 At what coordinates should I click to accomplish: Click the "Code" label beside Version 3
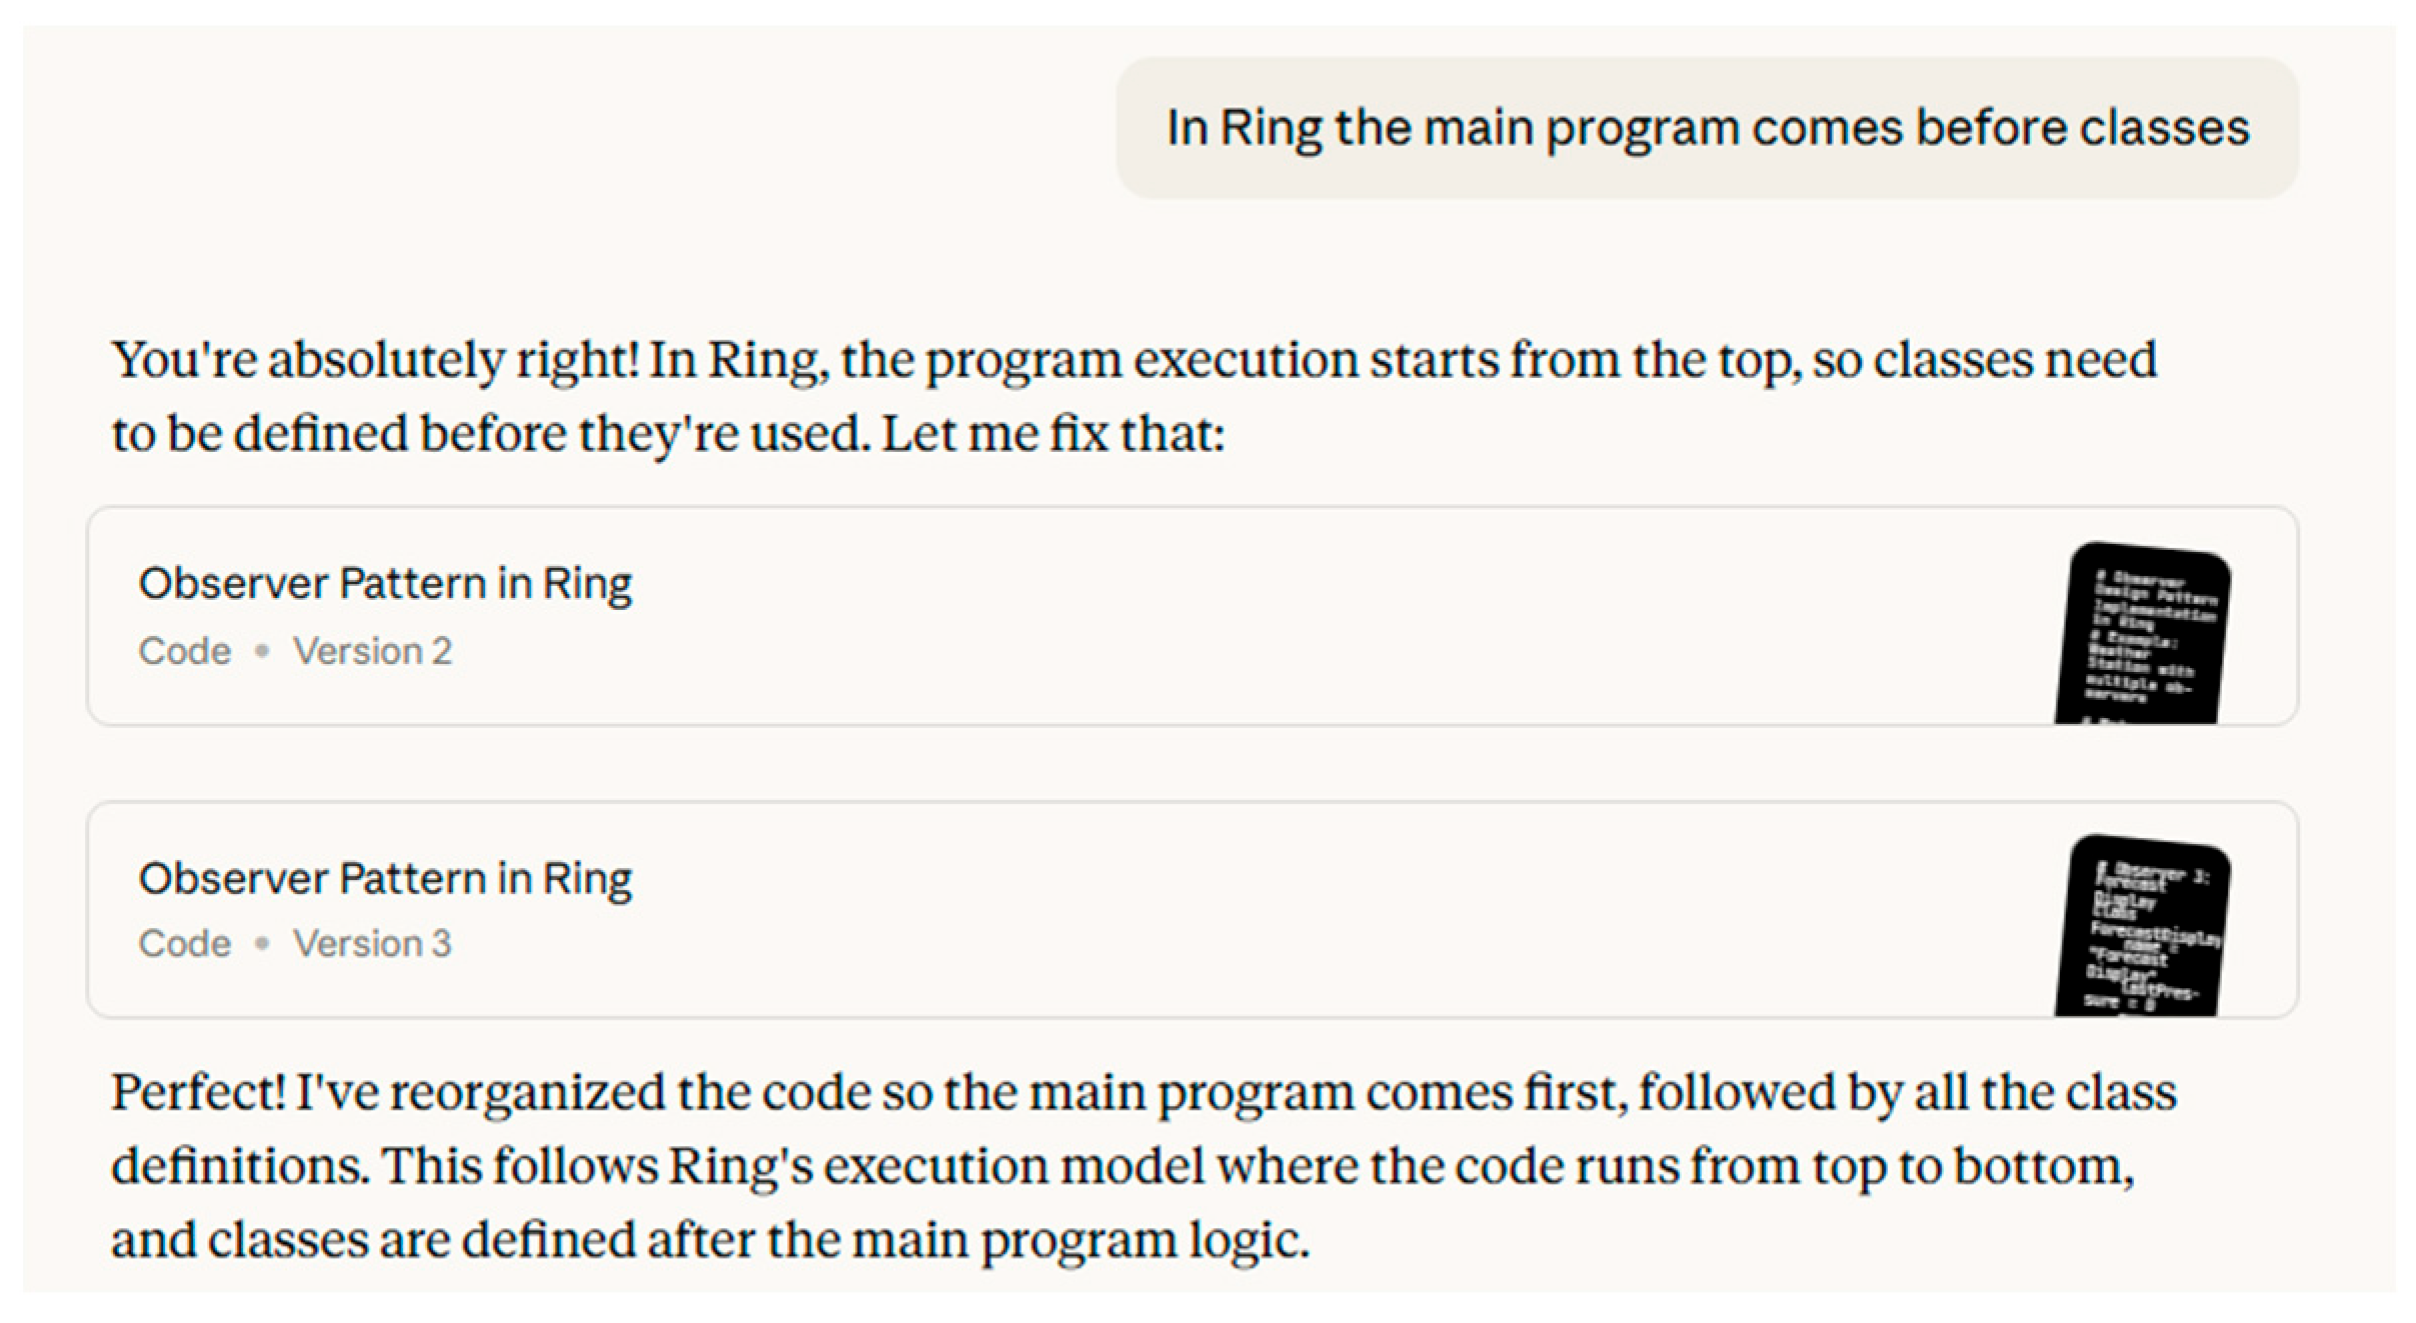click(185, 943)
